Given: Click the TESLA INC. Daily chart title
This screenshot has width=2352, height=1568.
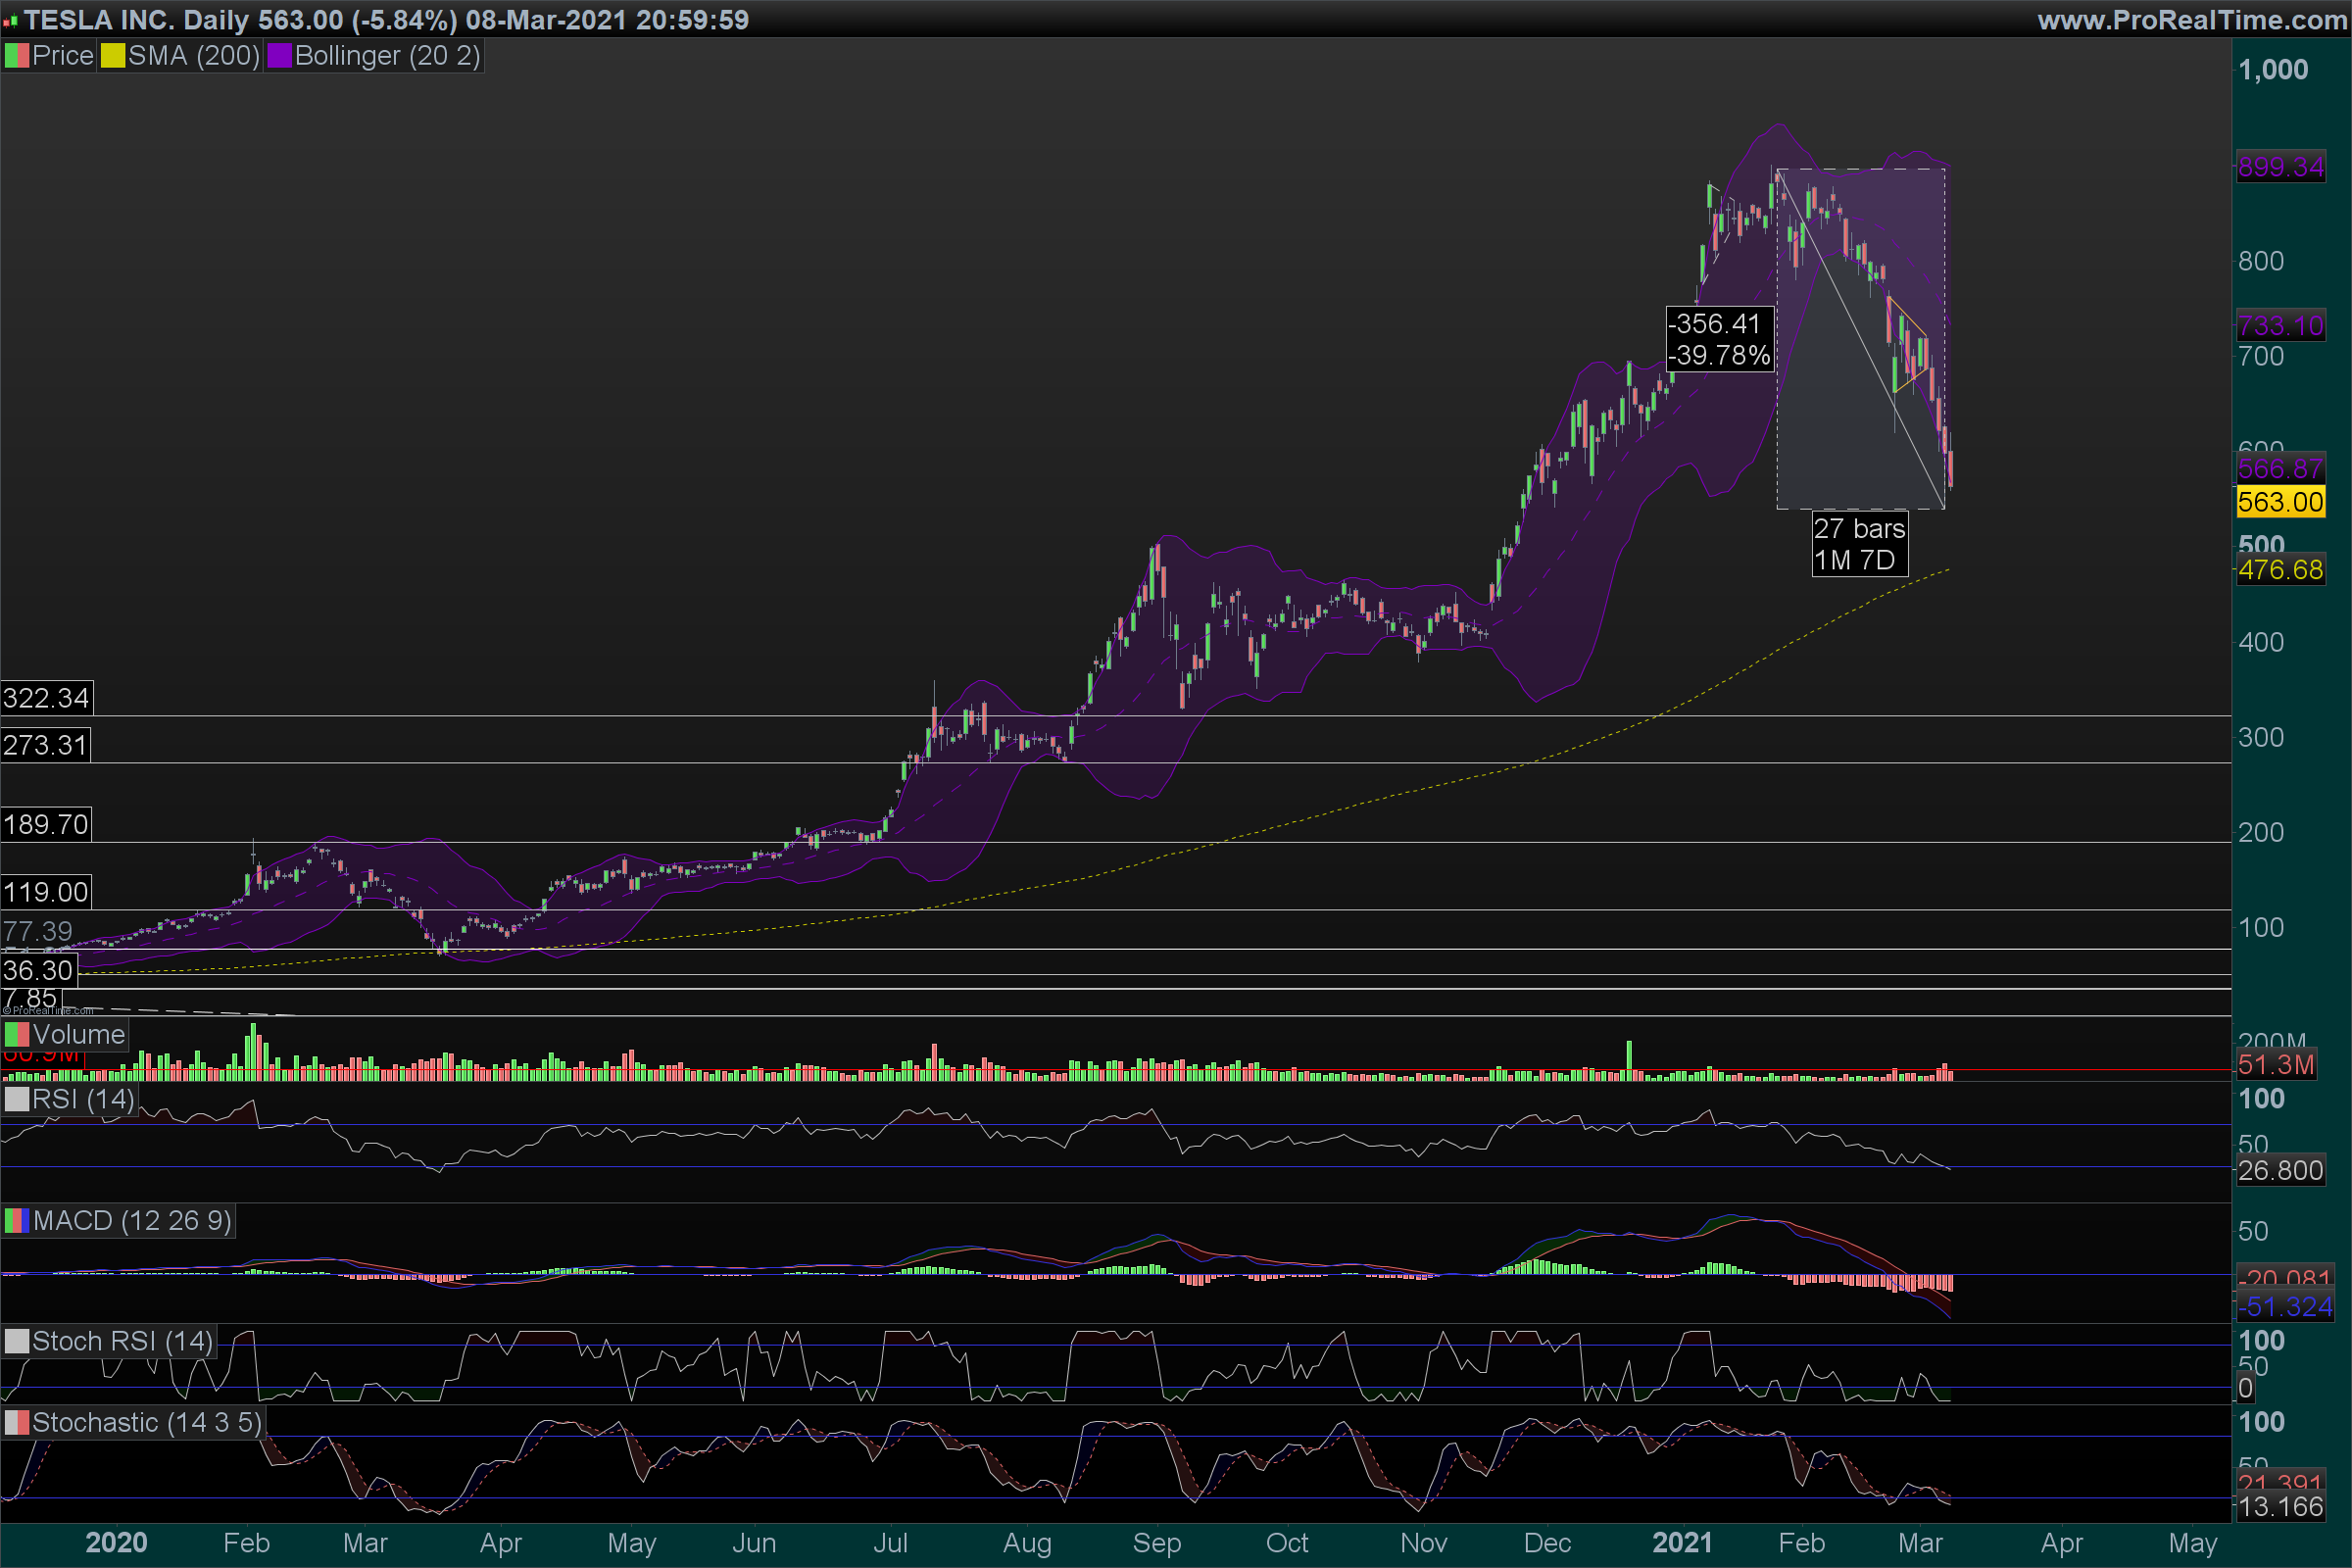Looking at the screenshot, I should point(136,19).
